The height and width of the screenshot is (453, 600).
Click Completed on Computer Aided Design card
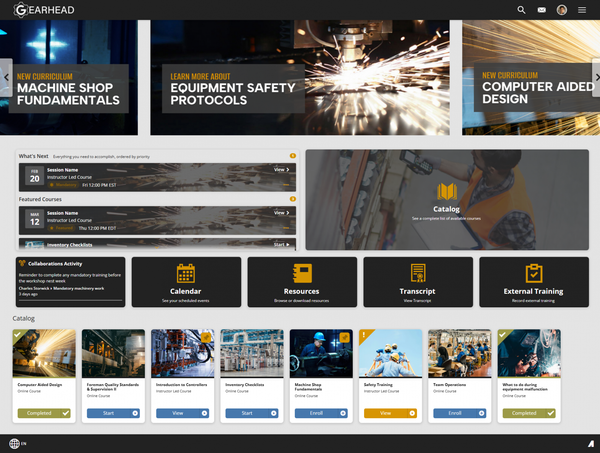[44, 413]
